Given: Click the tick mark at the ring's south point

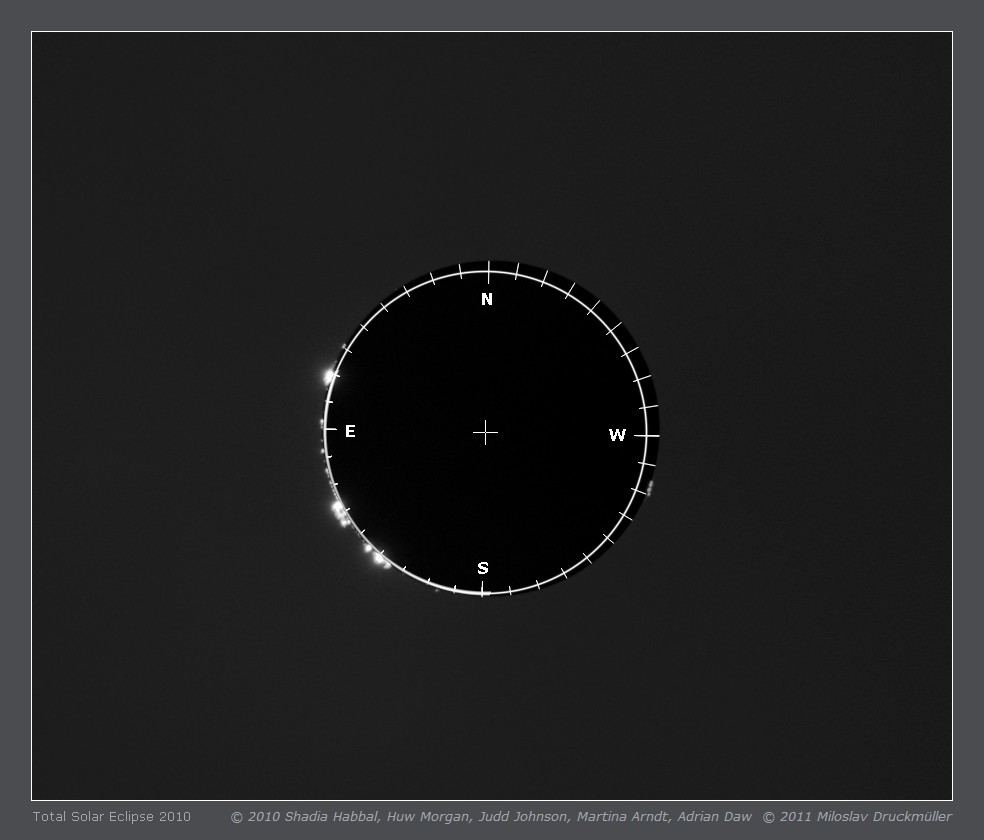Looking at the screenshot, I should coord(482,590).
